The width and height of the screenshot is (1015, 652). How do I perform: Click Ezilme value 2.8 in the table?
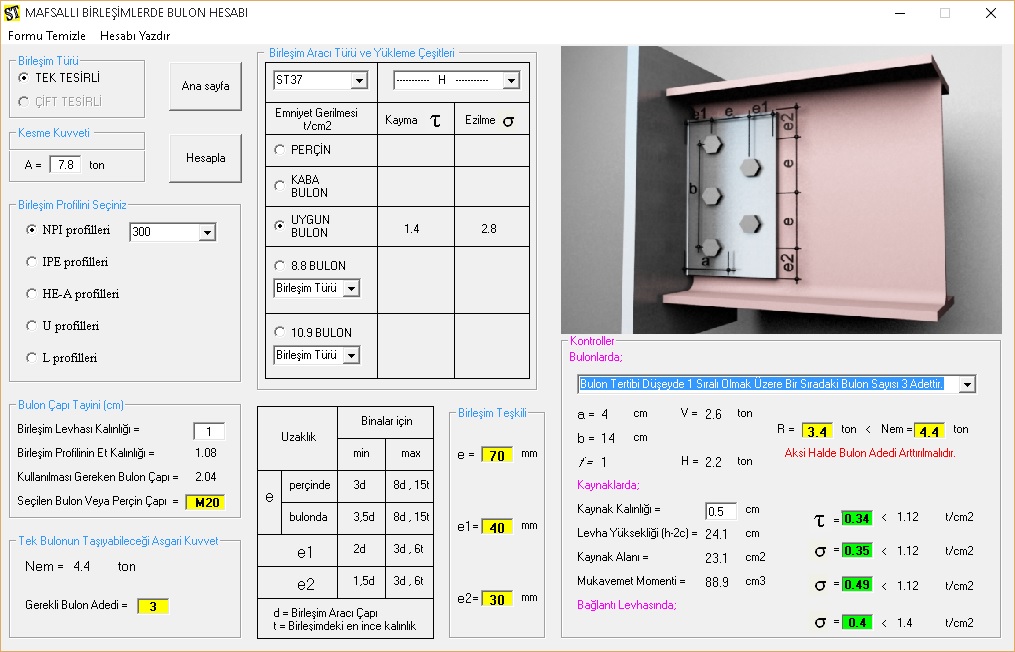(x=489, y=229)
